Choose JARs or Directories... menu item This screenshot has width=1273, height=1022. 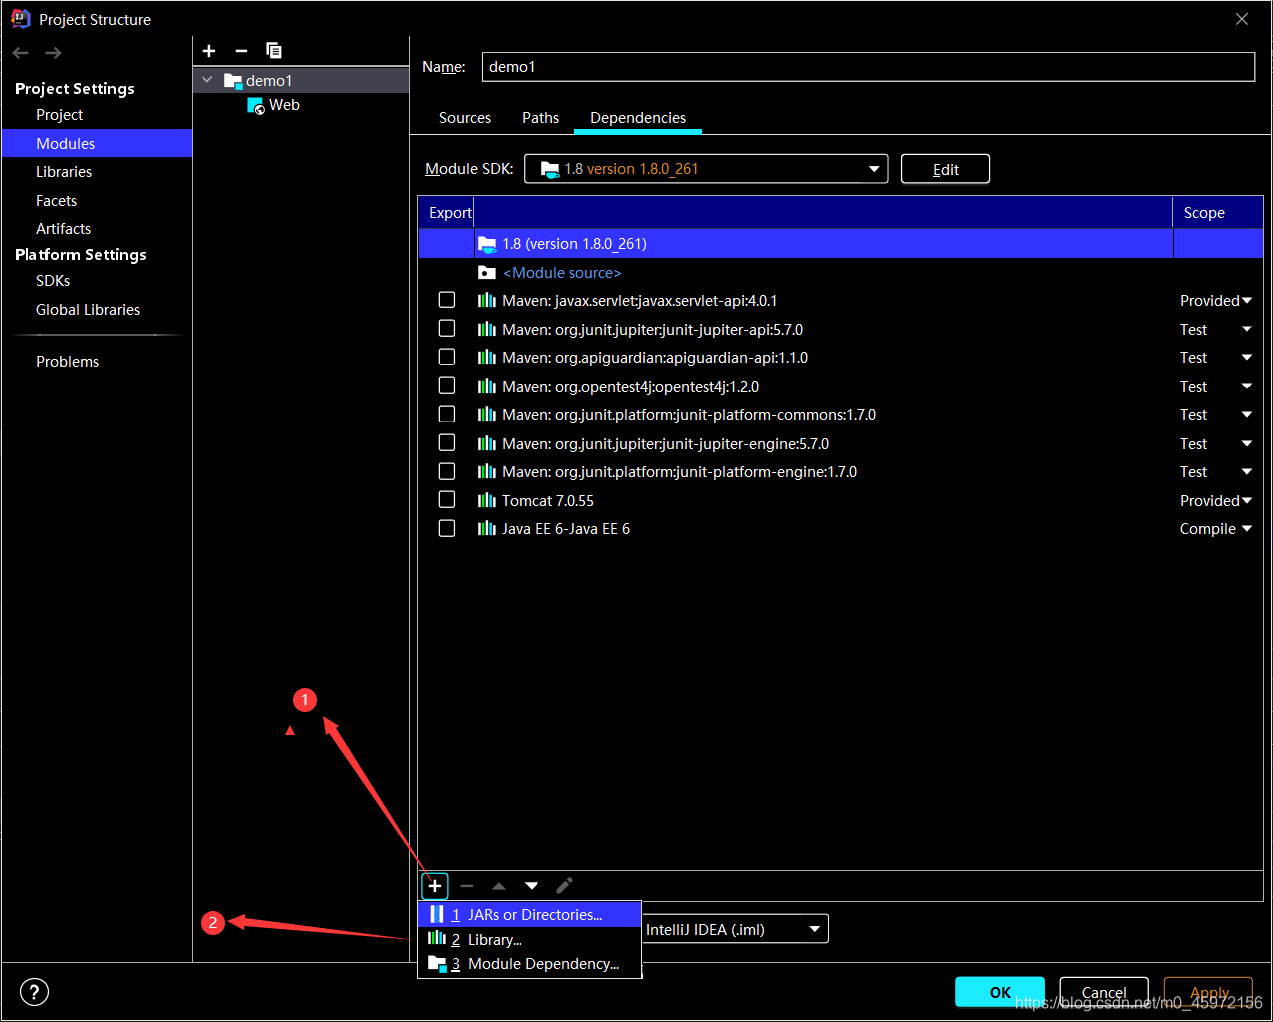point(529,915)
